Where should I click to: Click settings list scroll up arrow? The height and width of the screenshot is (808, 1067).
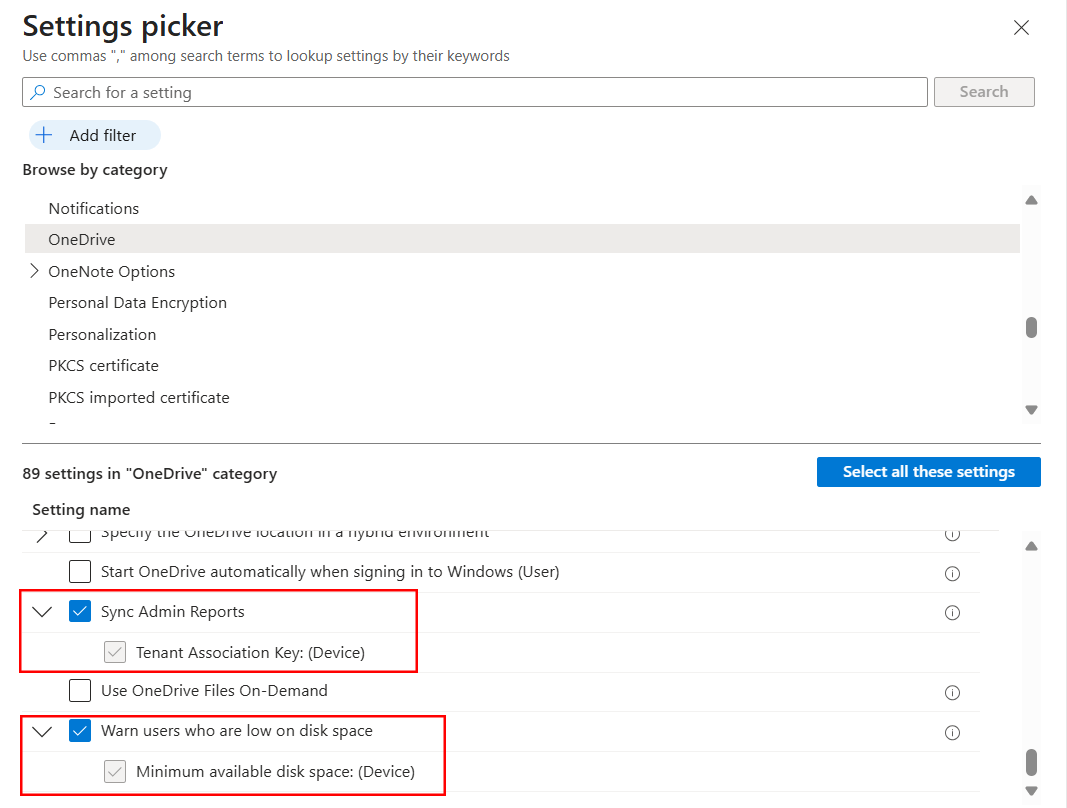(x=1032, y=546)
